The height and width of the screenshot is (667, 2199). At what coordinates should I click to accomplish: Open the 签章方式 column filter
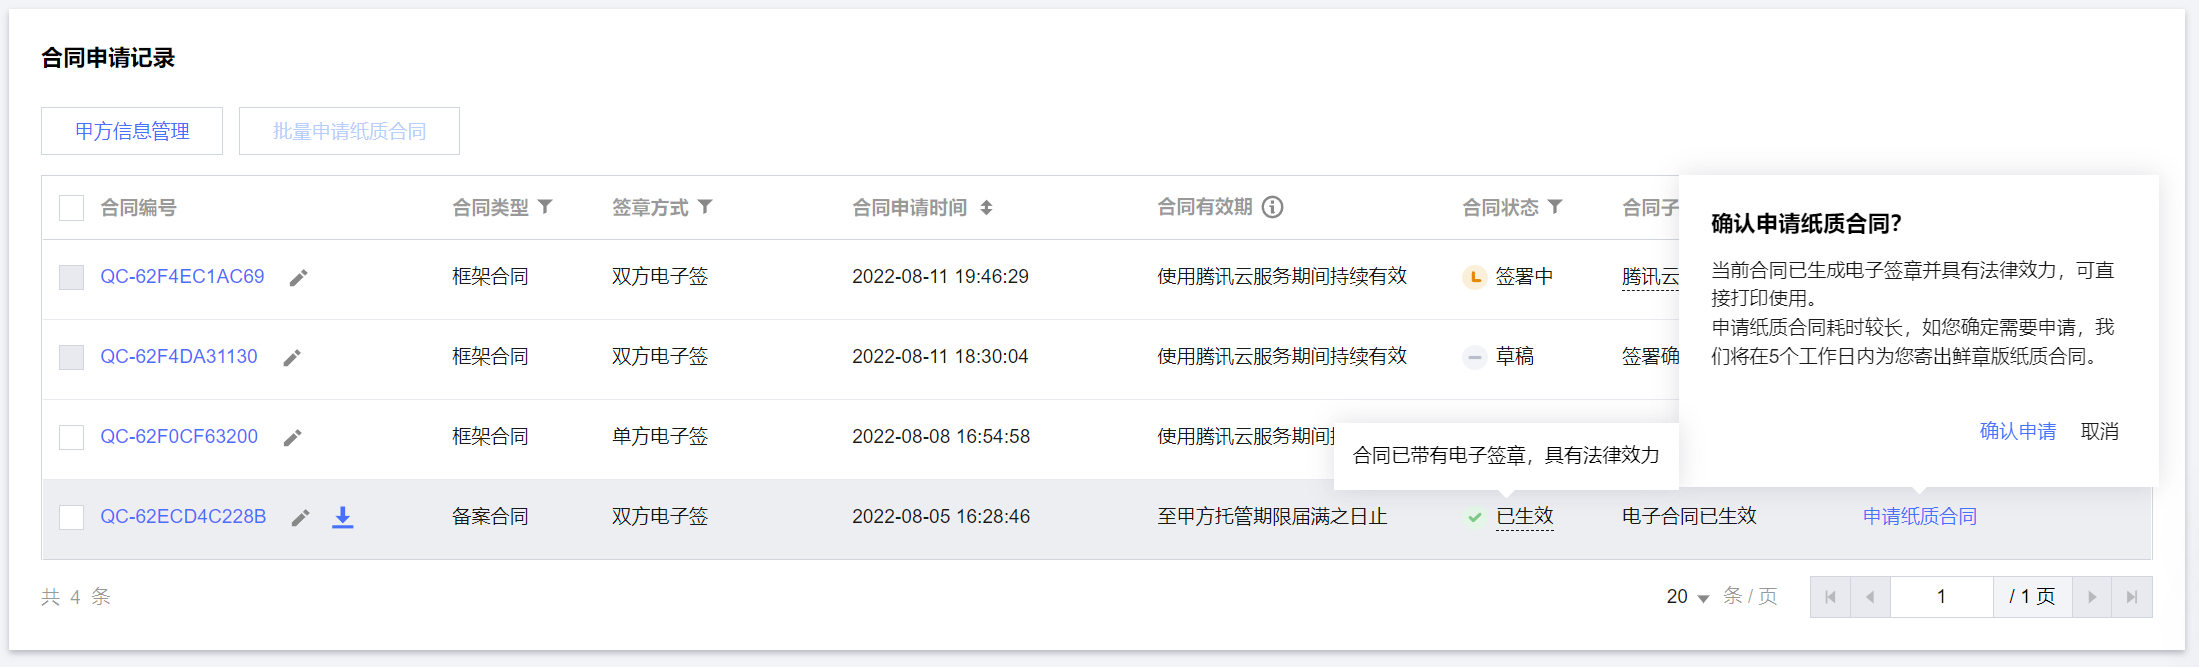(705, 206)
